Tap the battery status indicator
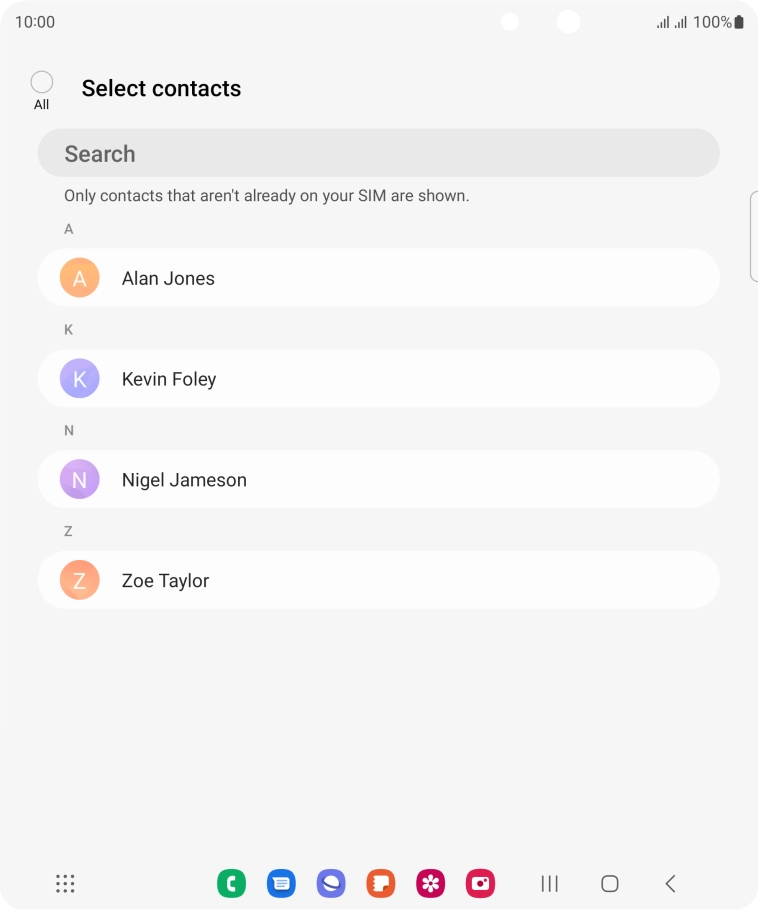The width and height of the screenshot is (758, 910). point(739,22)
